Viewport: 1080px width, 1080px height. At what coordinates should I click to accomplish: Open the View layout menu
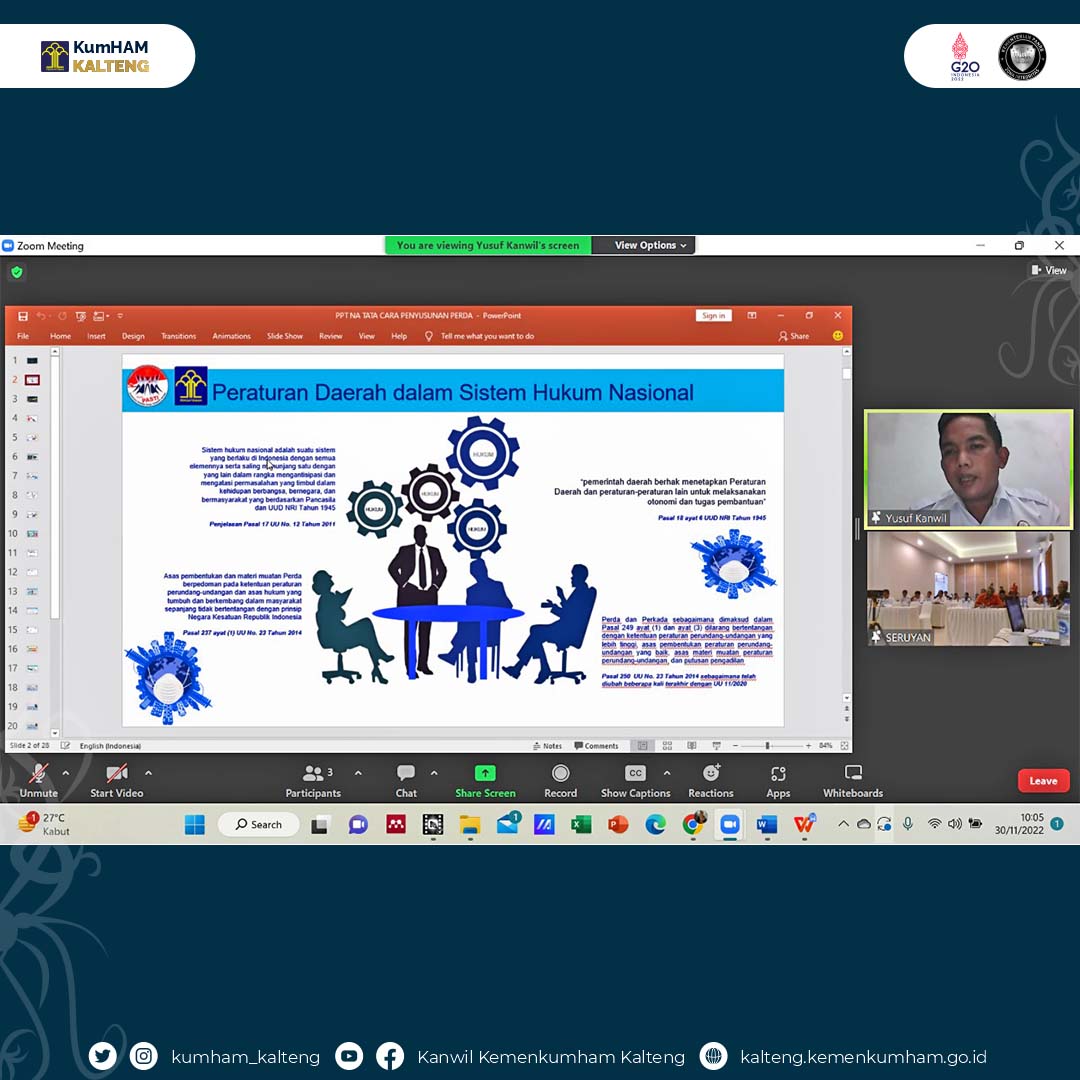[x=1049, y=270]
